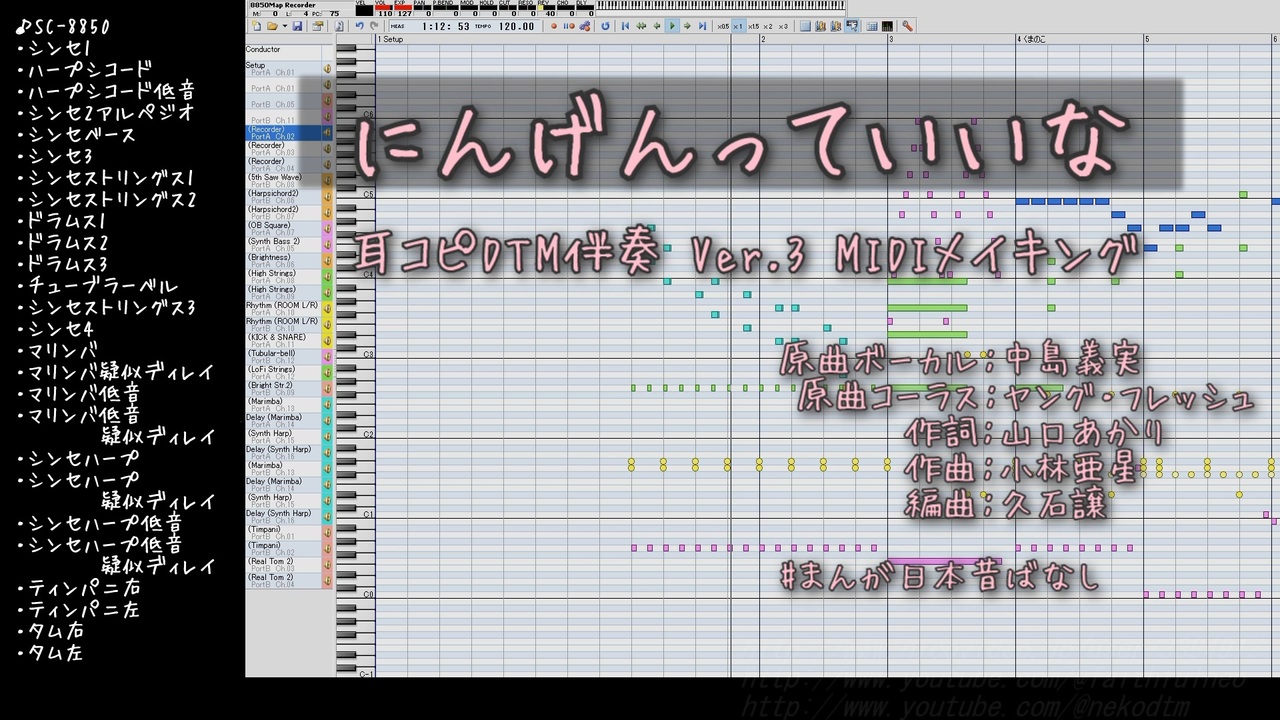Click the くまのこ marker at measure 4
Screen dimensions: 1280x720
[1033, 39]
